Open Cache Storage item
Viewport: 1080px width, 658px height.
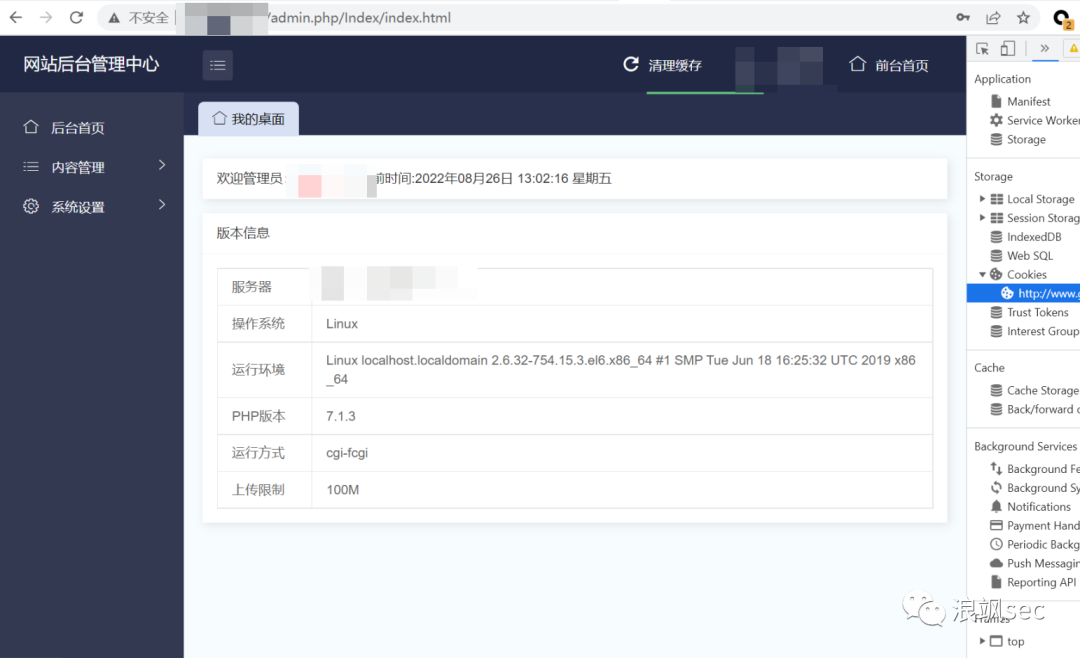1034,390
